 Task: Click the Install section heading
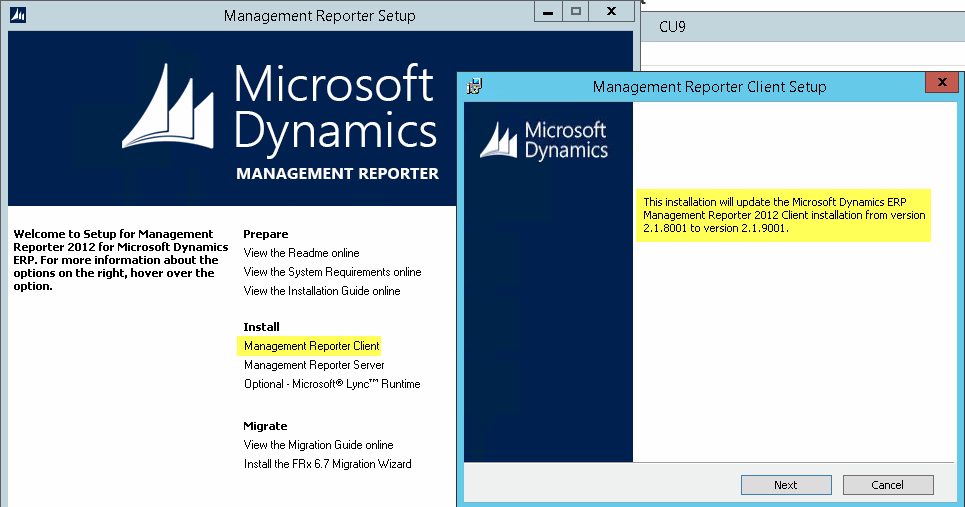click(x=261, y=327)
